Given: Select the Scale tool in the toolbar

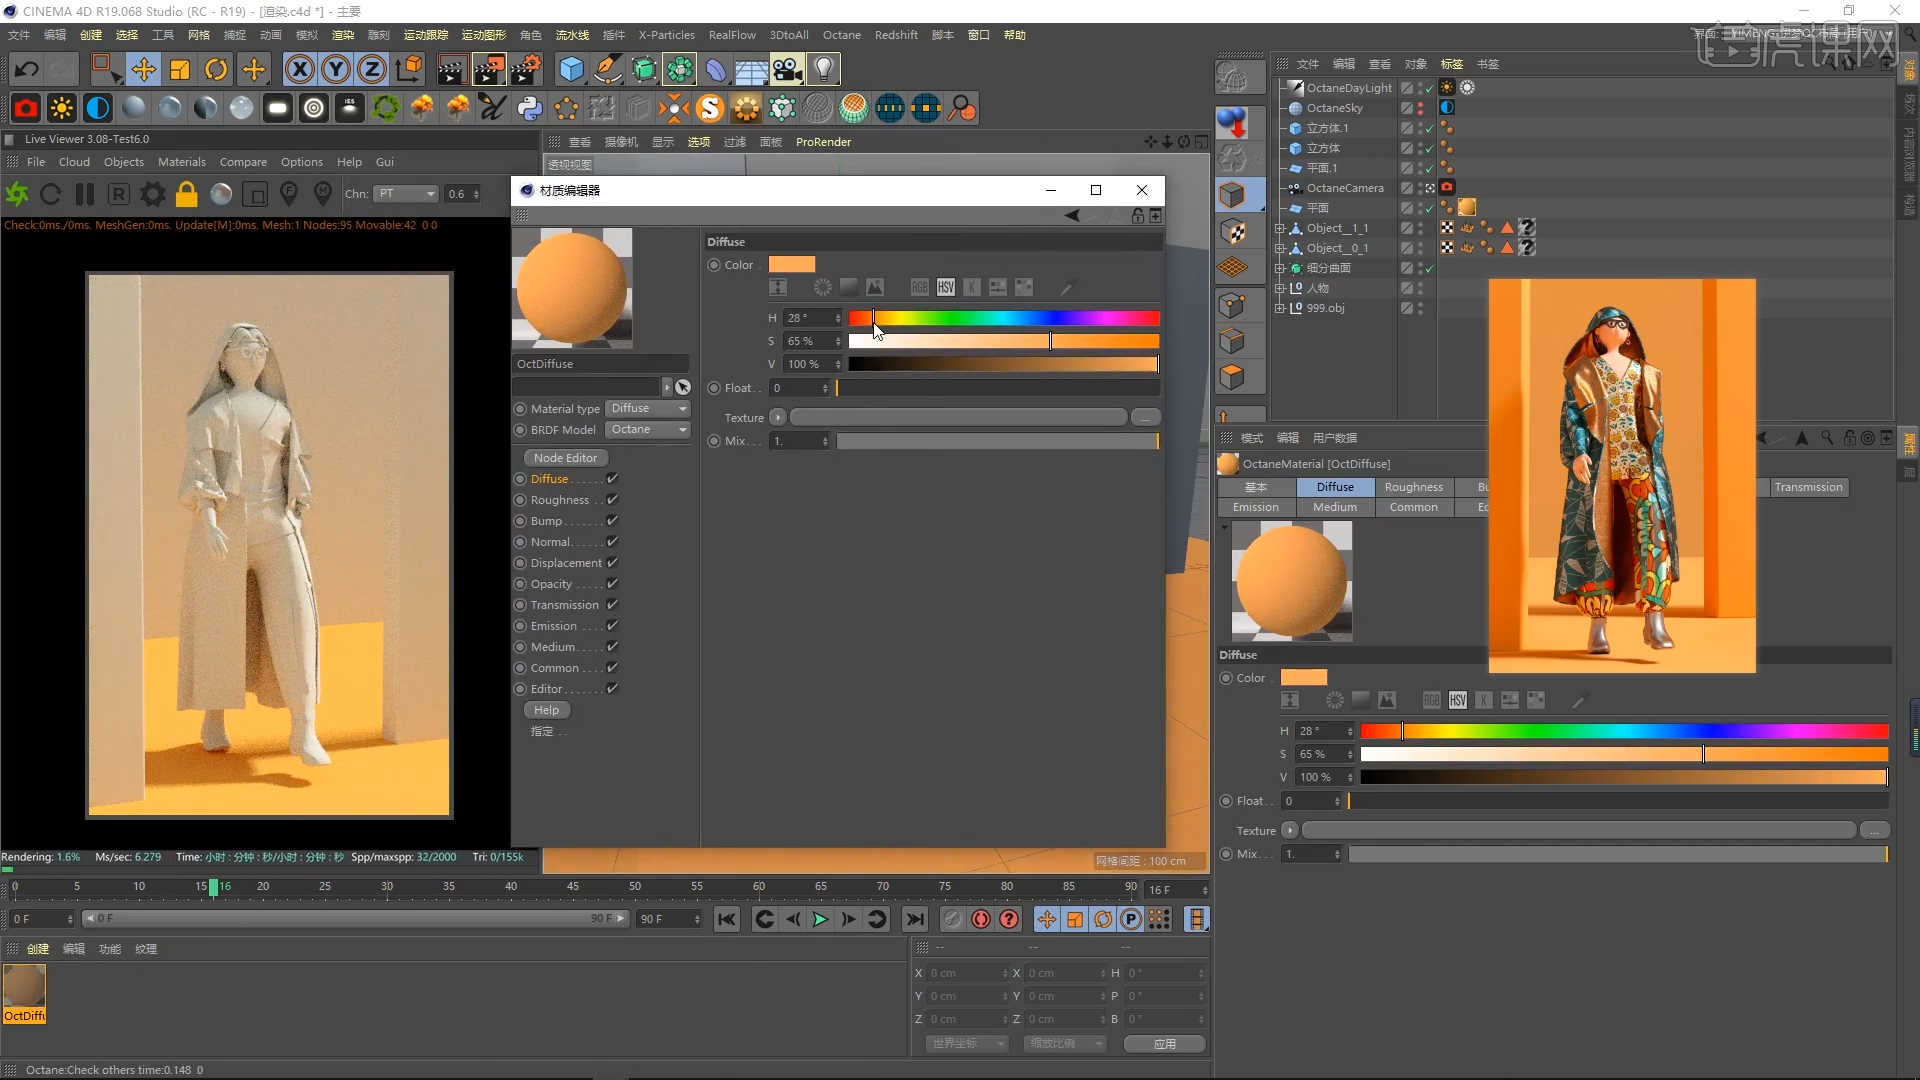Looking at the screenshot, I should 180,69.
